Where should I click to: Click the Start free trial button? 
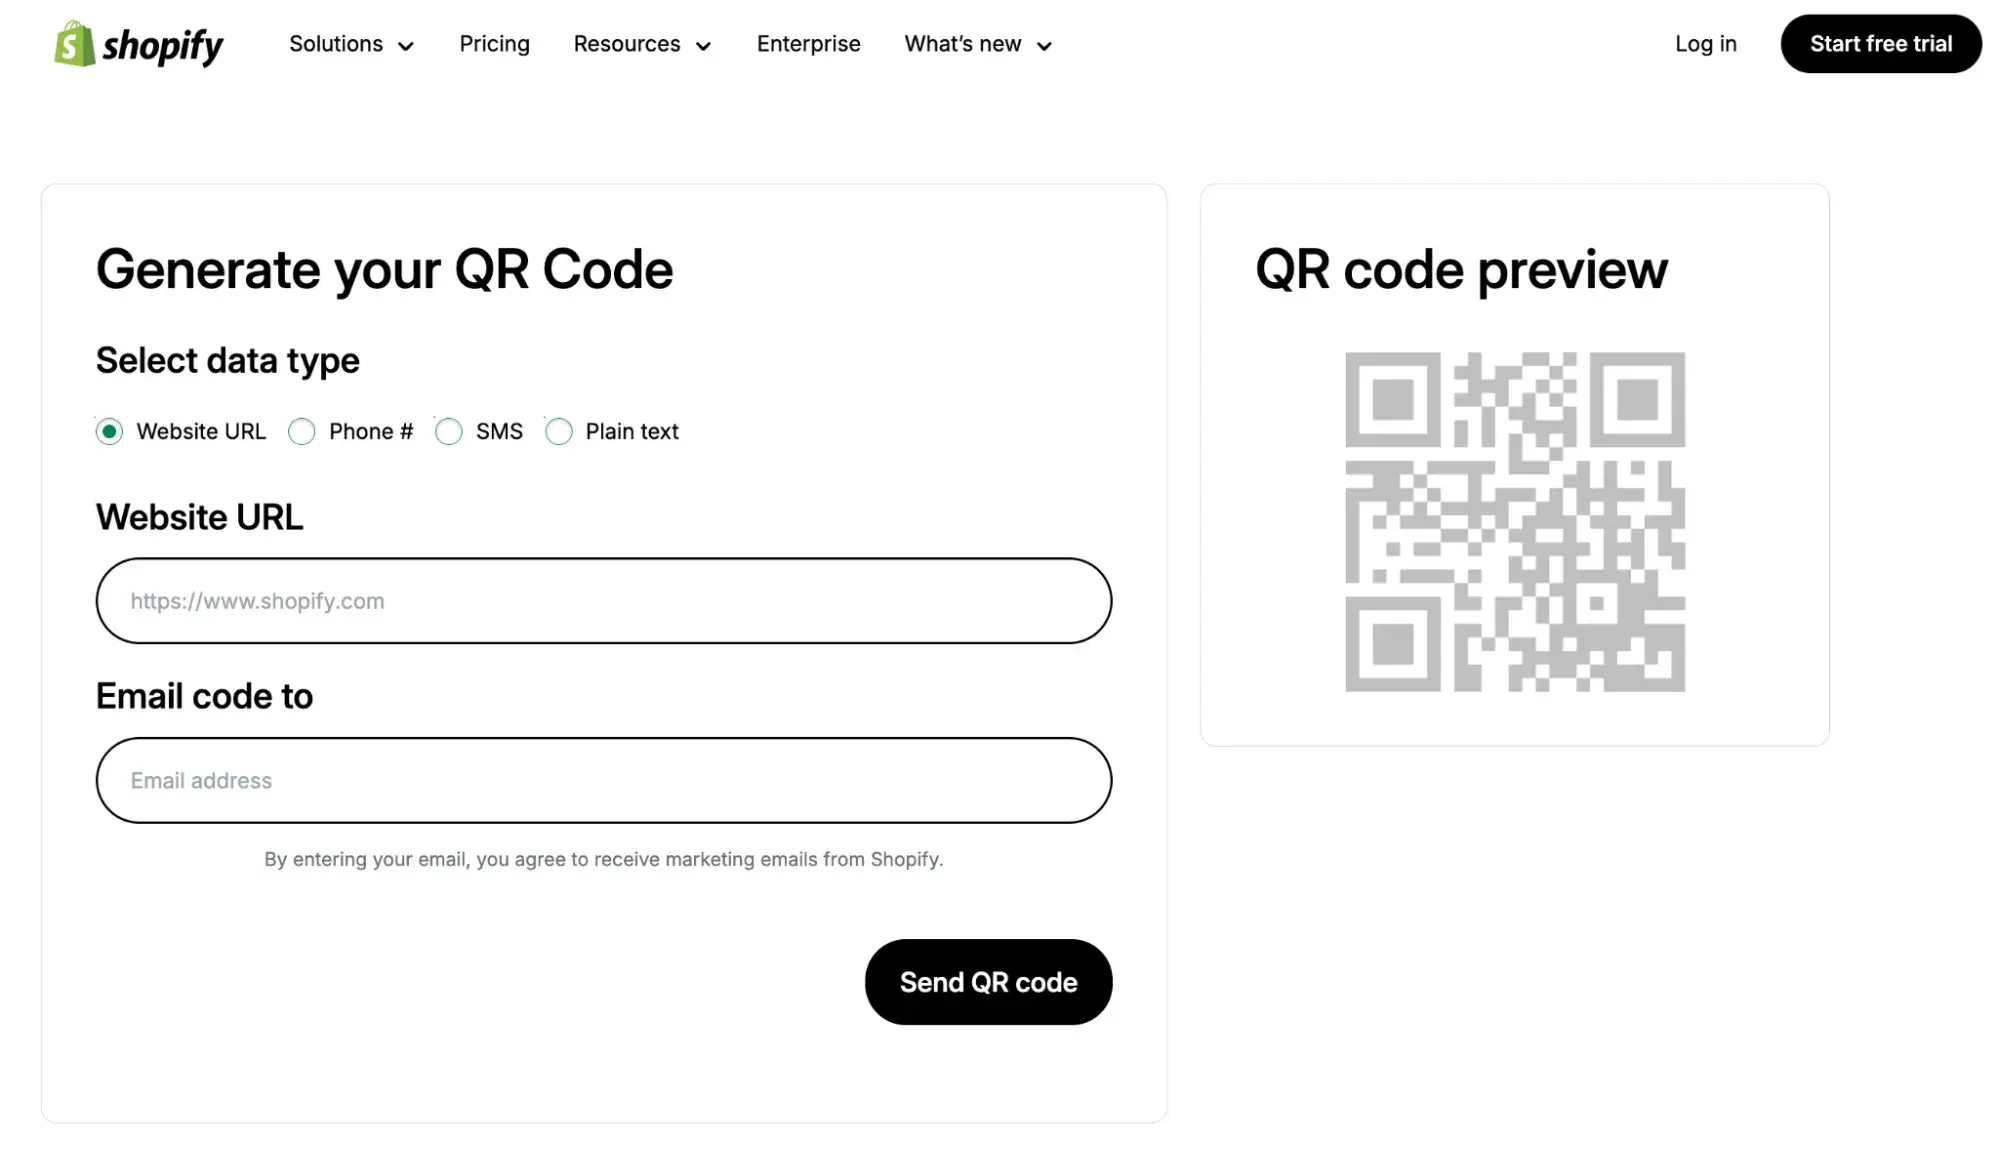coord(1882,43)
